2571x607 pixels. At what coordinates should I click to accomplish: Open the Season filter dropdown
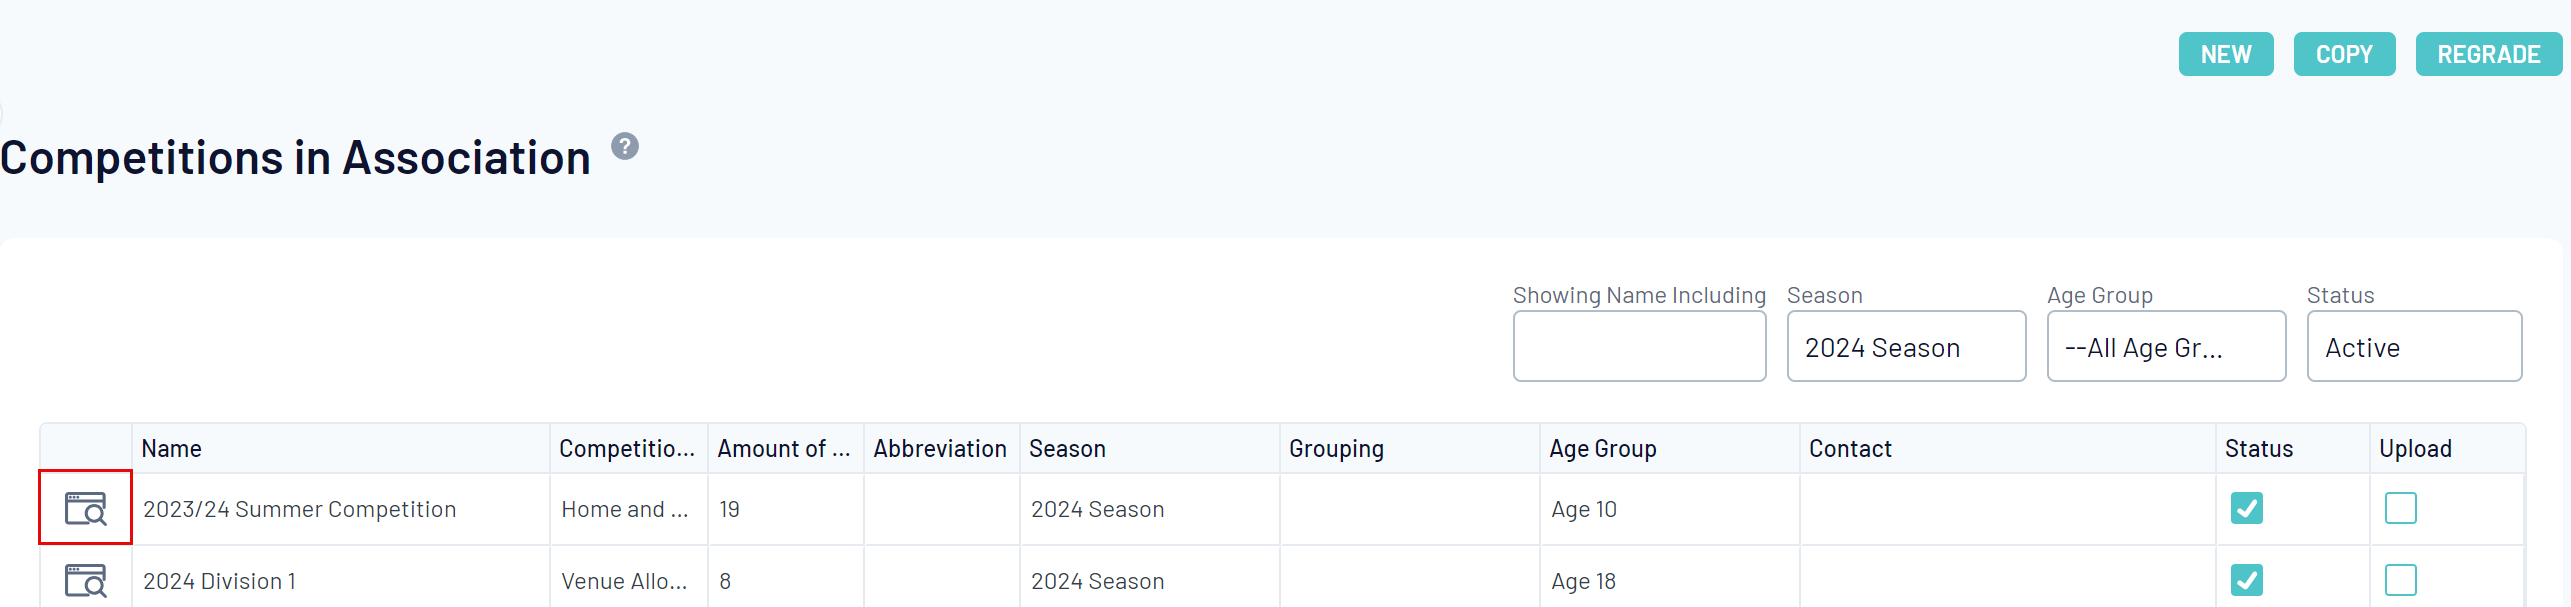pos(1906,347)
